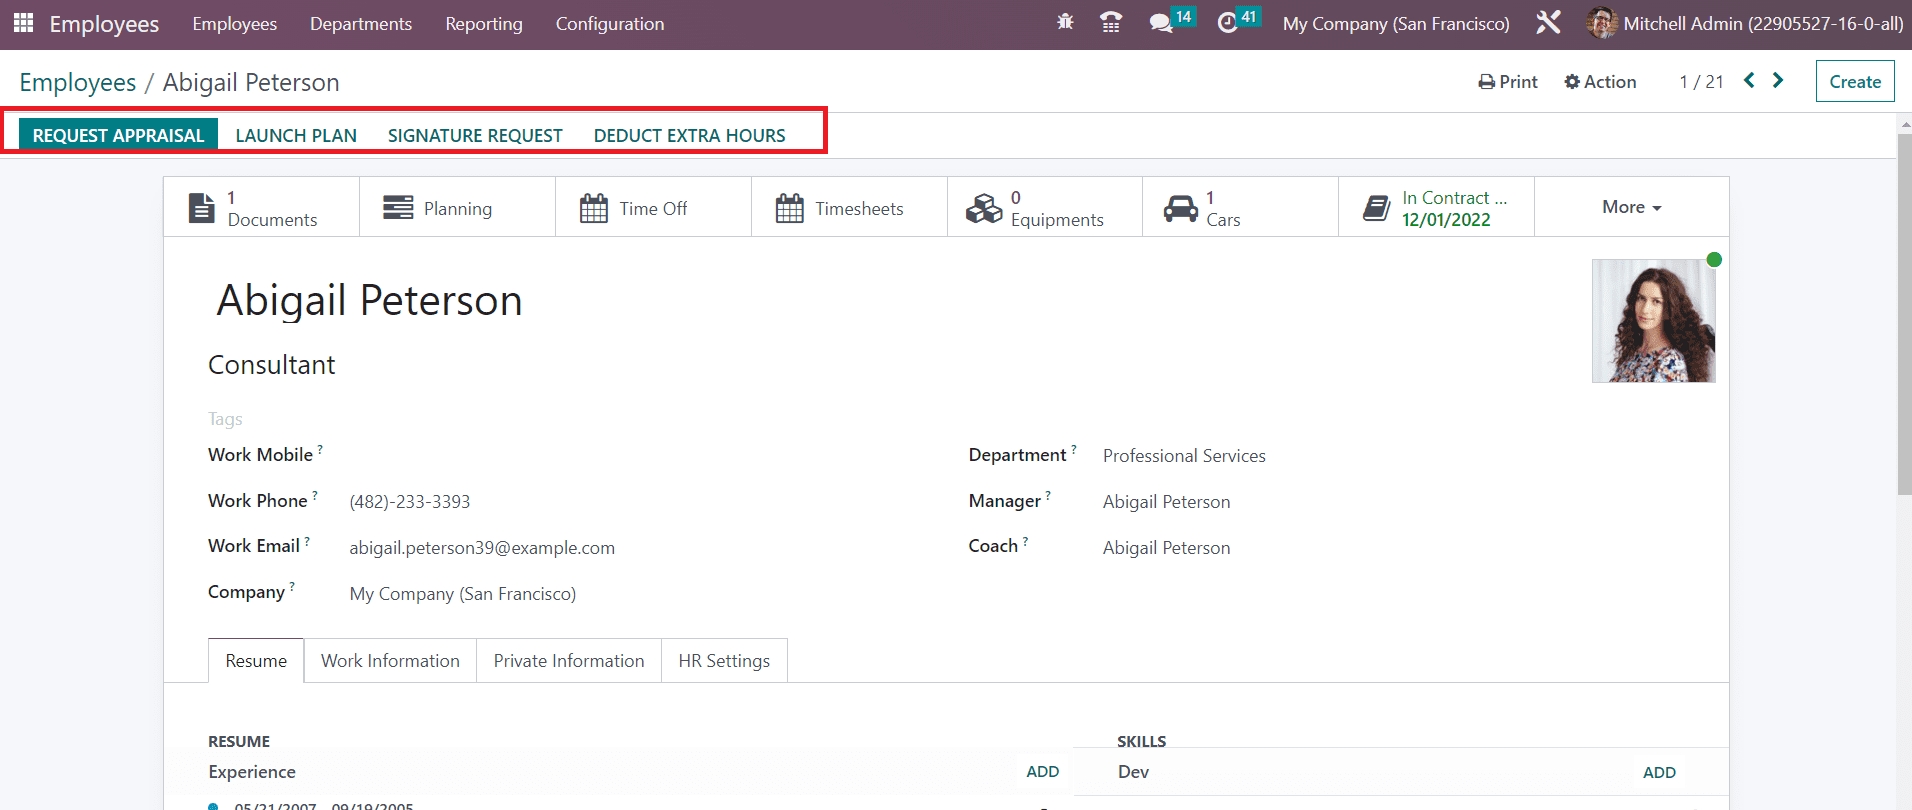
Task: Open the VoIP phone icon
Action: 1110,22
